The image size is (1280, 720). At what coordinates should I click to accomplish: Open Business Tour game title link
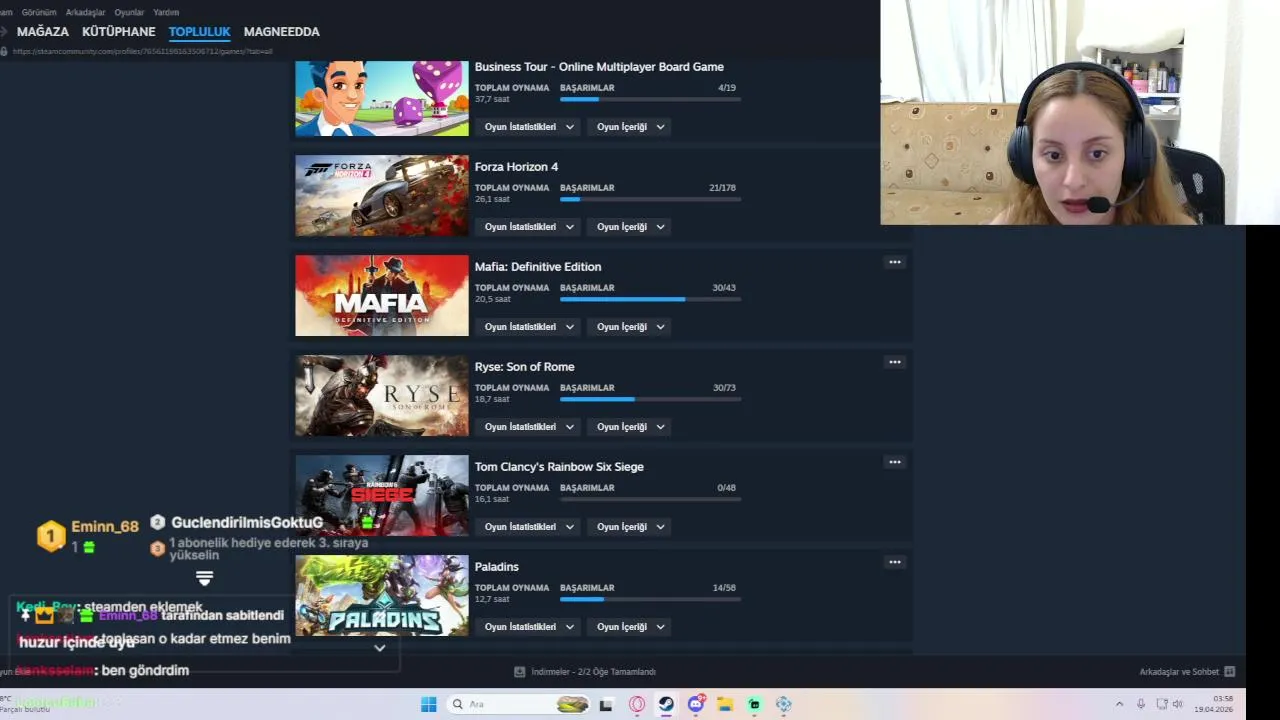pyautogui.click(x=599, y=67)
